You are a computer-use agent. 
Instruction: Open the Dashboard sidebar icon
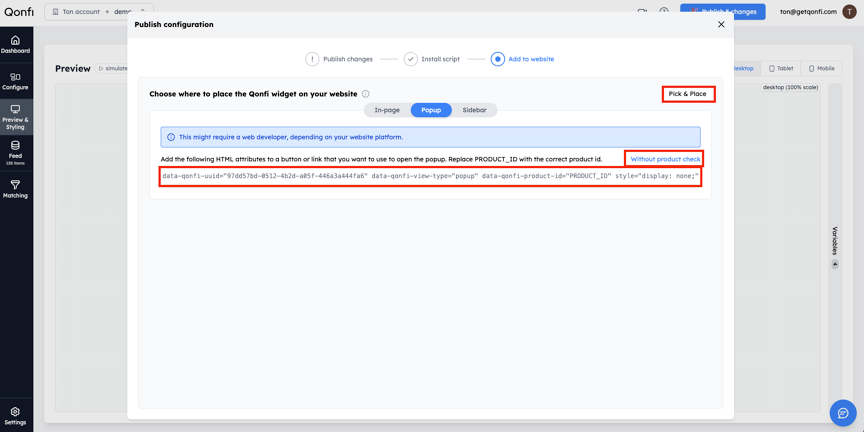[x=15, y=45]
